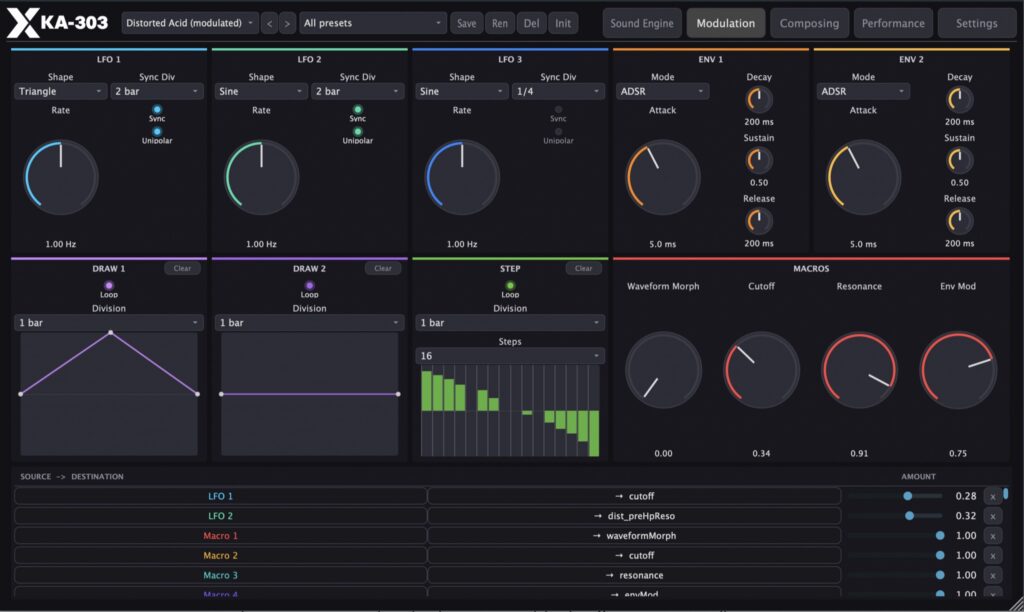Click the Waveform Morph macro knob

(x=663, y=370)
